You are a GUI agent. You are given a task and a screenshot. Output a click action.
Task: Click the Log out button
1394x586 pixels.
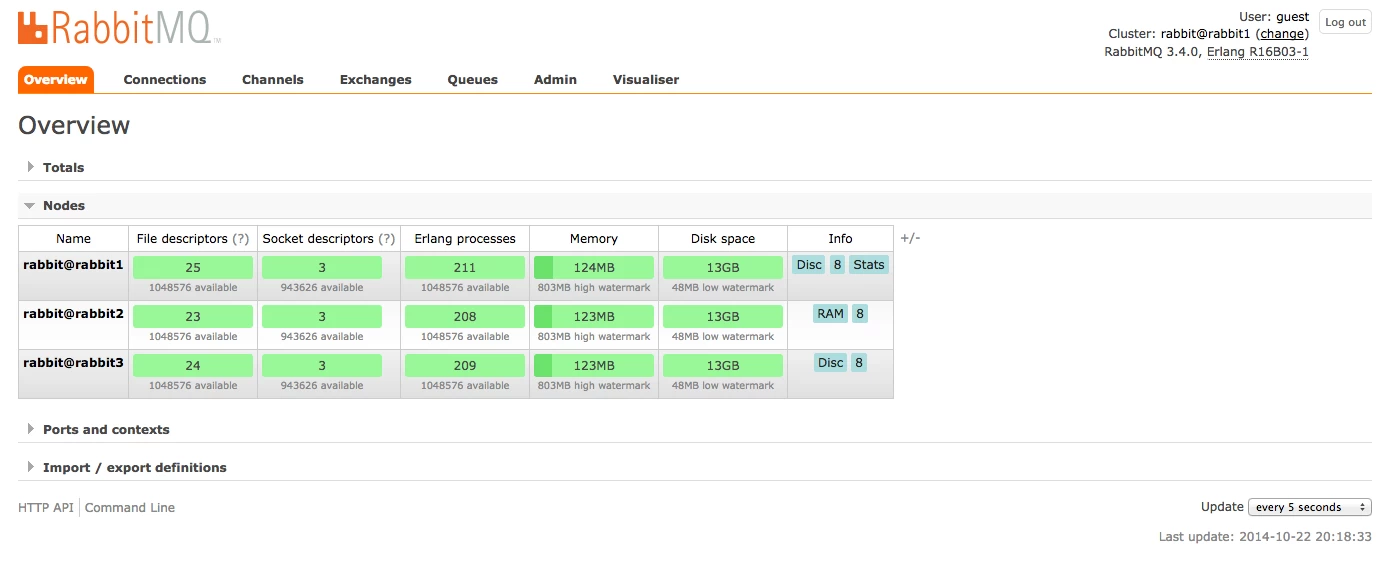1345,22
